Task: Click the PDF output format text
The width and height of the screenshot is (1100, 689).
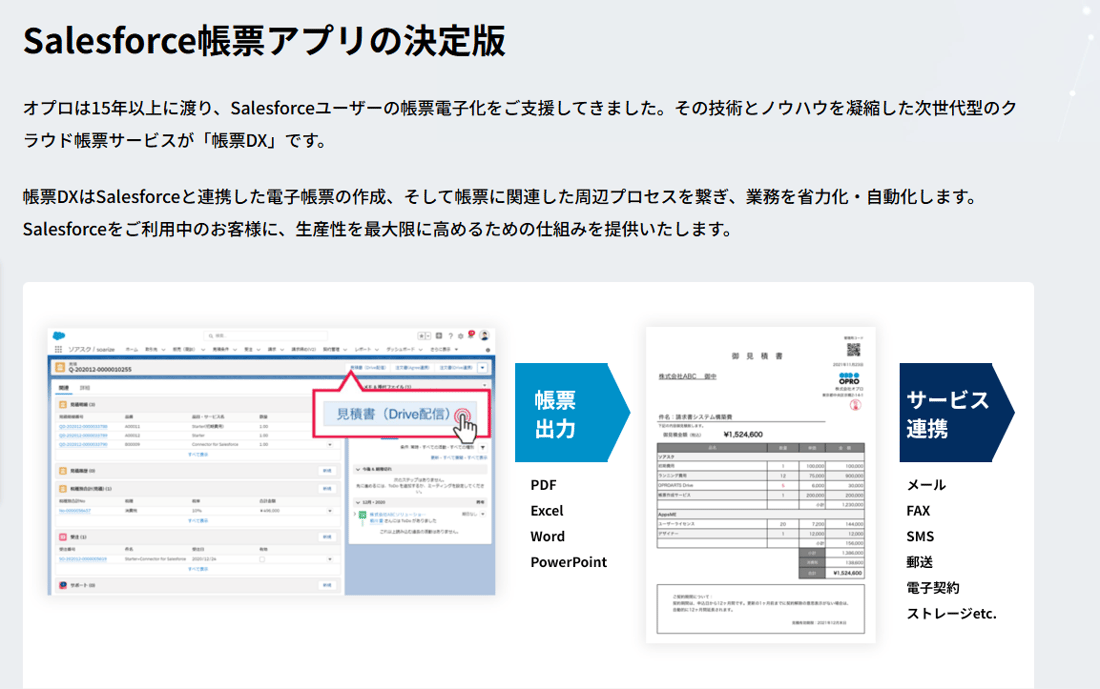Action: click(544, 485)
